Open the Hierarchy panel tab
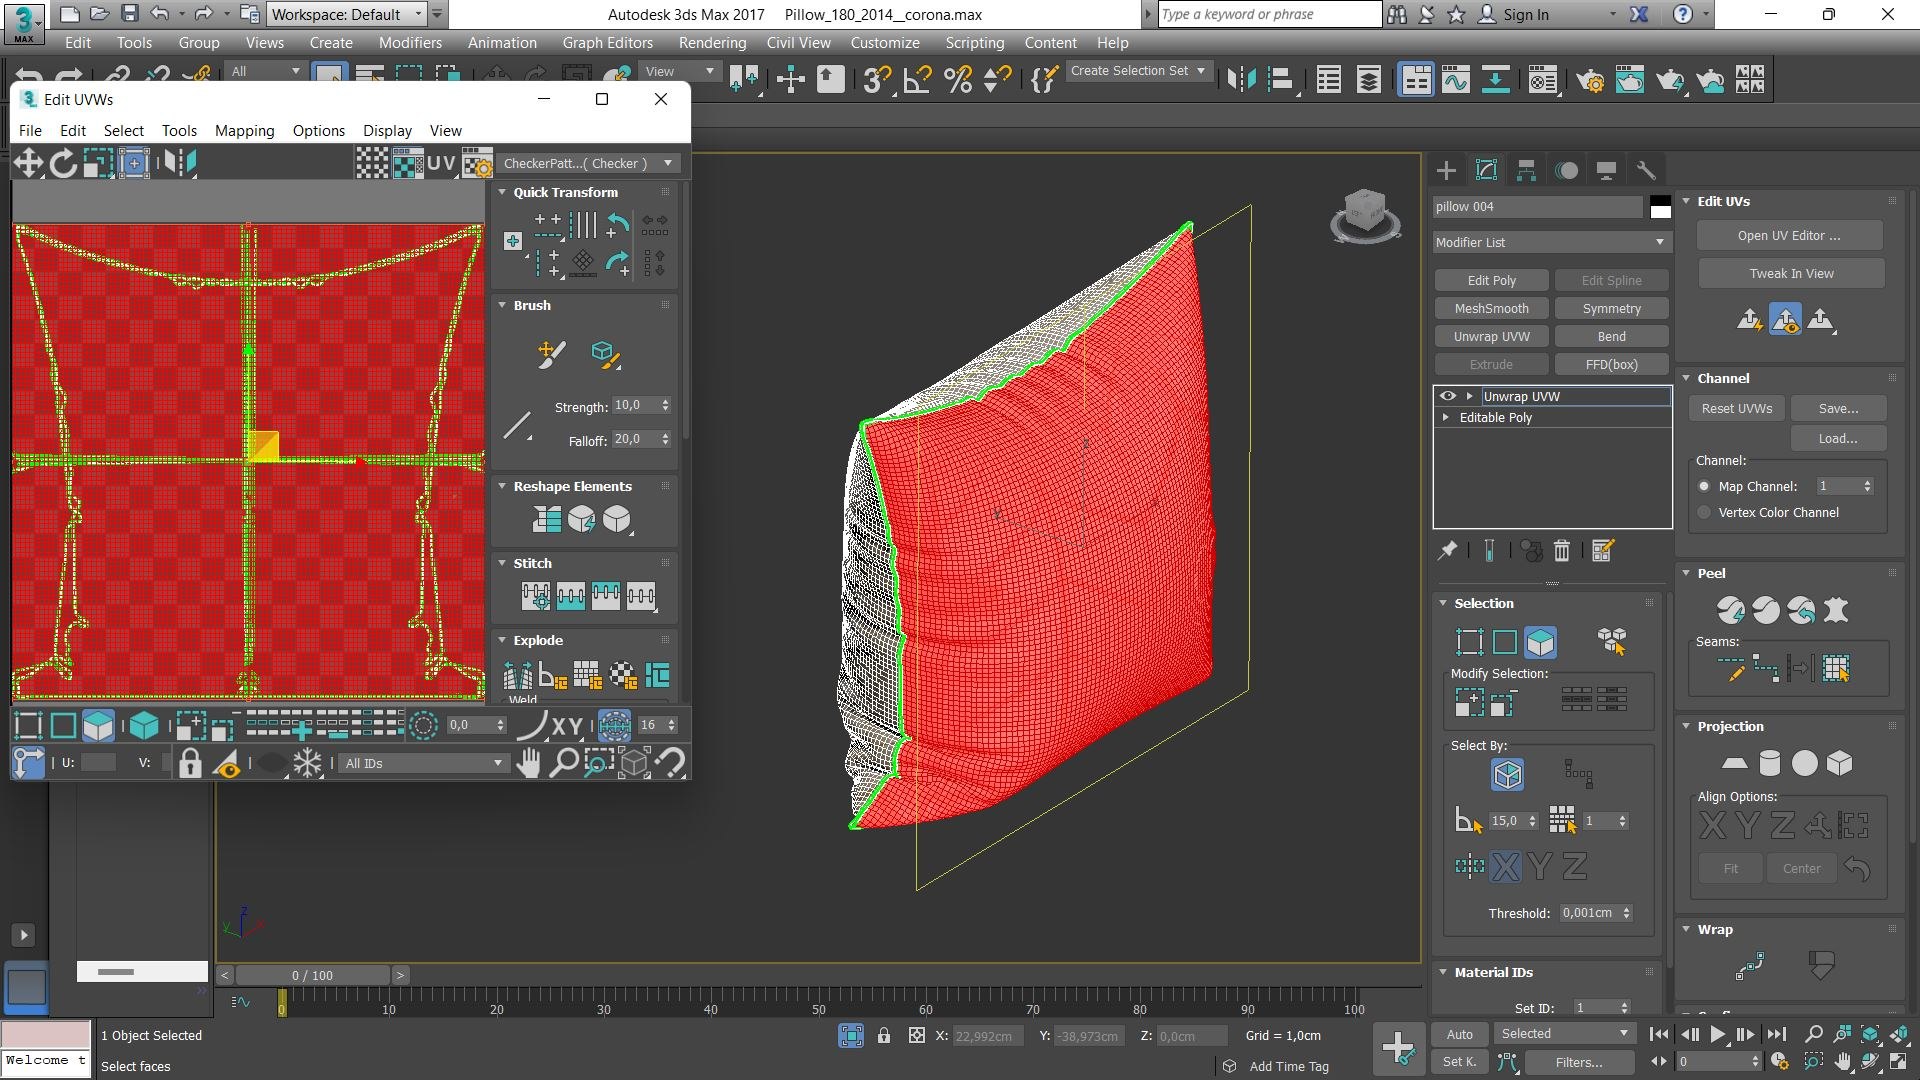The width and height of the screenshot is (1920, 1080). coord(1526,170)
